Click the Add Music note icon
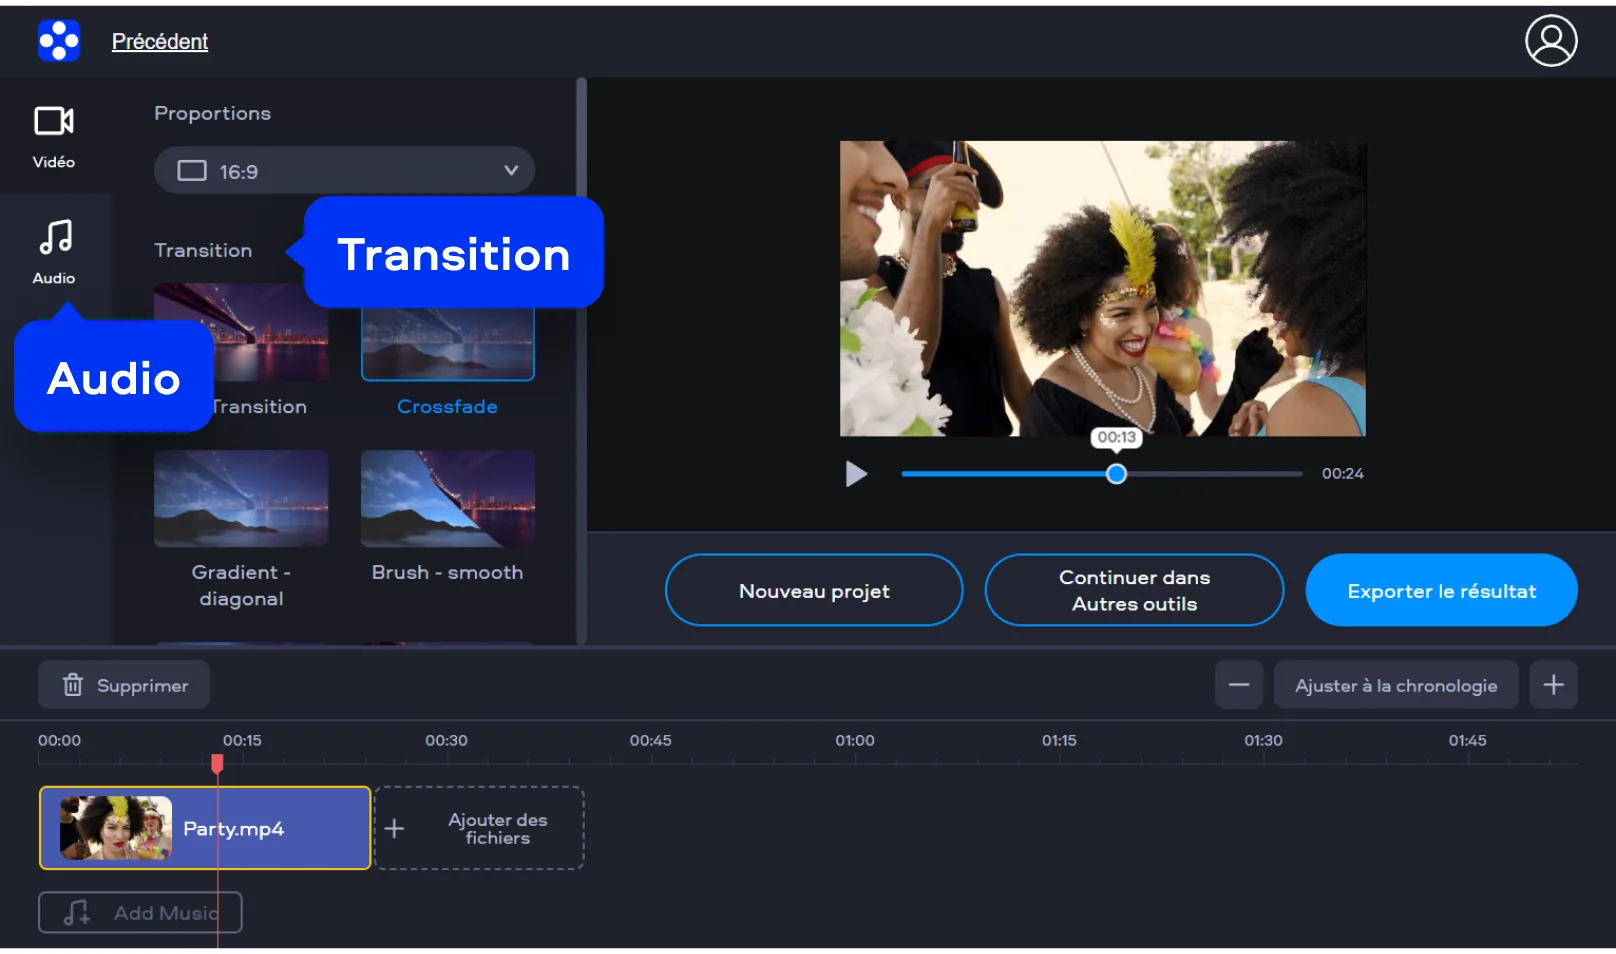This screenshot has height=954, width=1616. point(77,913)
